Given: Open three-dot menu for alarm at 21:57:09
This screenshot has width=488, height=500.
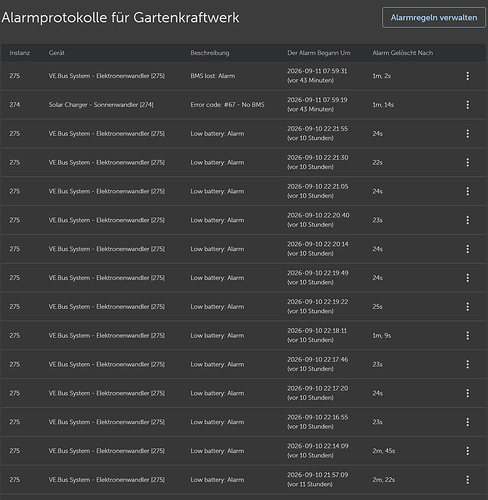Looking at the screenshot, I should click(x=468, y=480).
